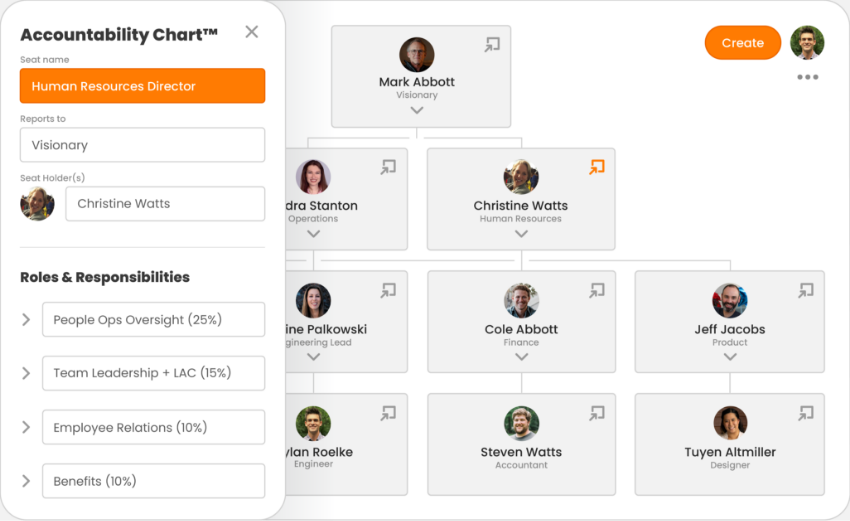
Task: Open seat details on Cole Abbott's card
Action: click(x=597, y=290)
